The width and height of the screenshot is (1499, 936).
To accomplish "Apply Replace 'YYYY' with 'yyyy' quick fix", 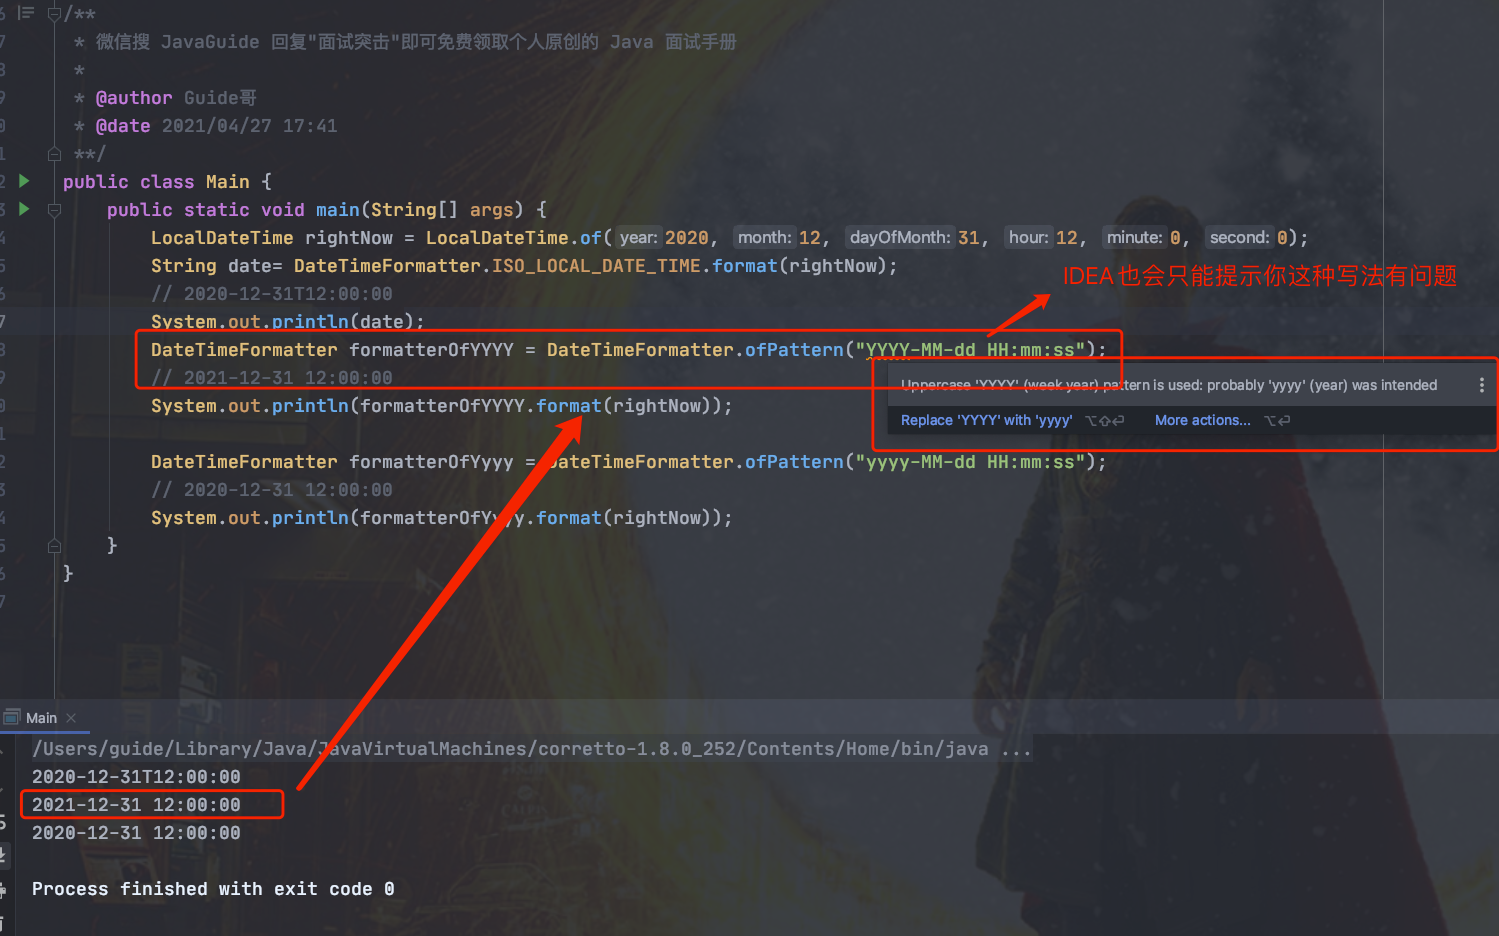I will [986, 420].
